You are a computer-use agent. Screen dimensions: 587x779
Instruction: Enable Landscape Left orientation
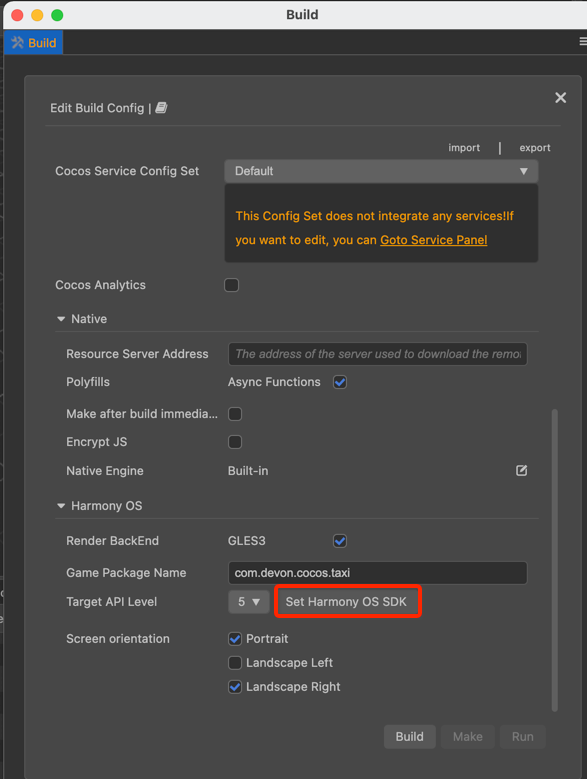[235, 663]
